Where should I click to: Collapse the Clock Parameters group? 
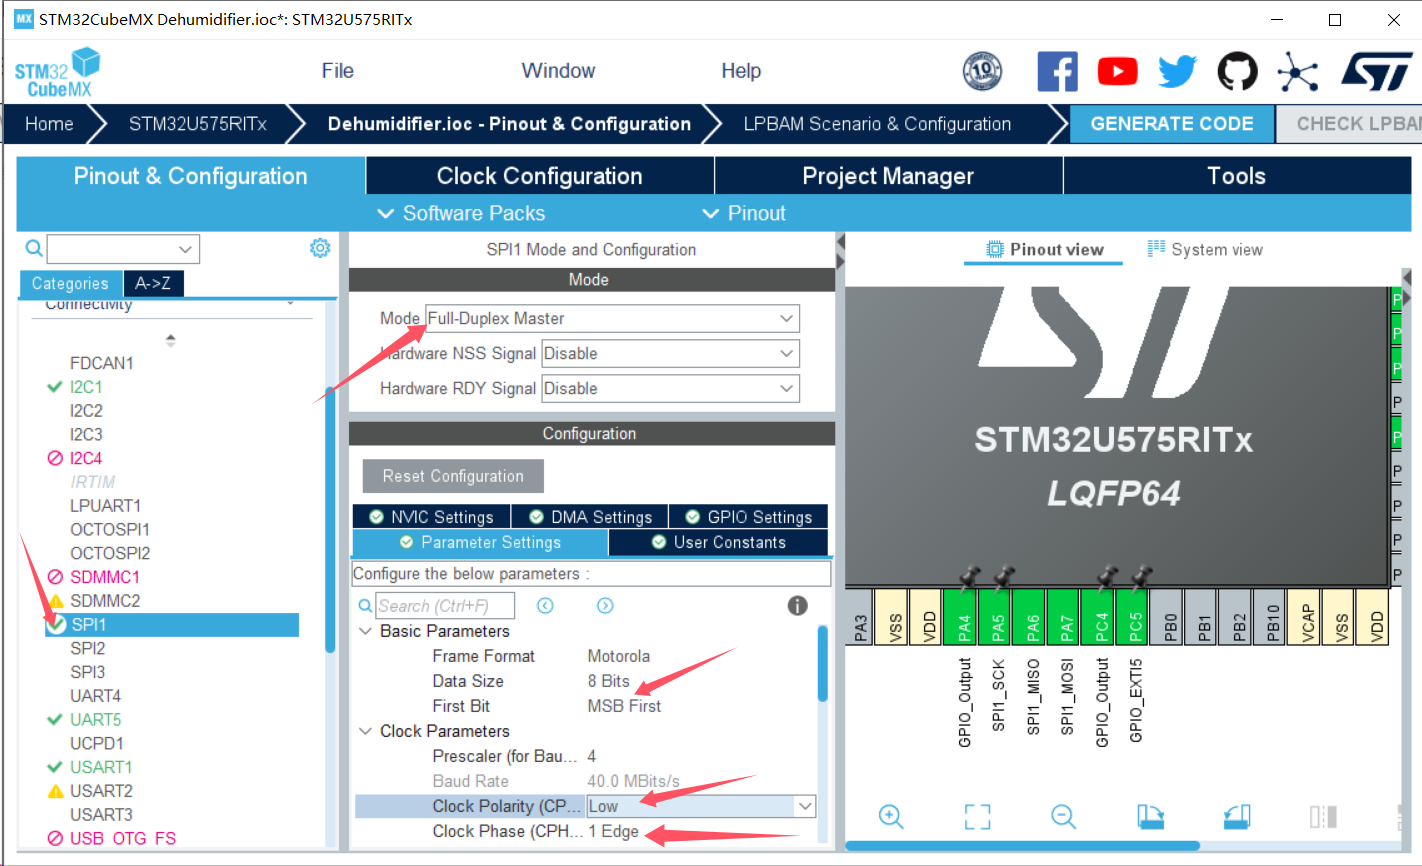pyautogui.click(x=365, y=731)
